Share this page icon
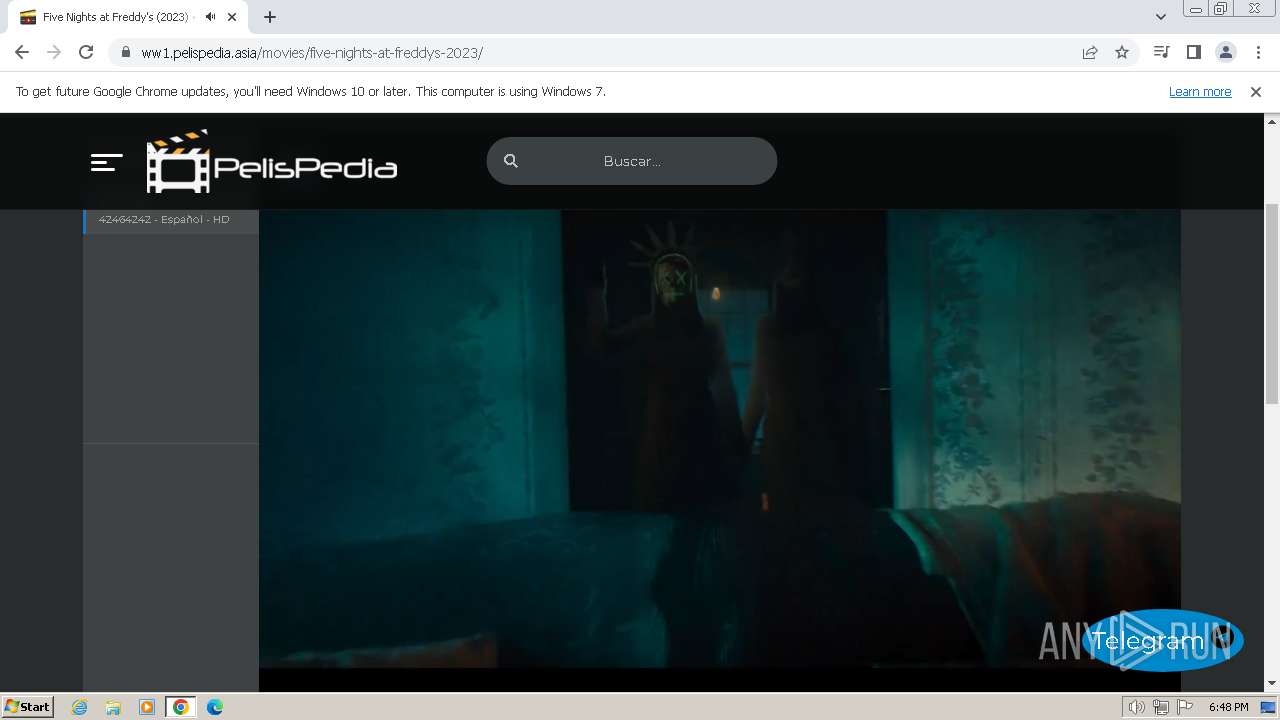This screenshot has width=1280, height=720. 1090,52
